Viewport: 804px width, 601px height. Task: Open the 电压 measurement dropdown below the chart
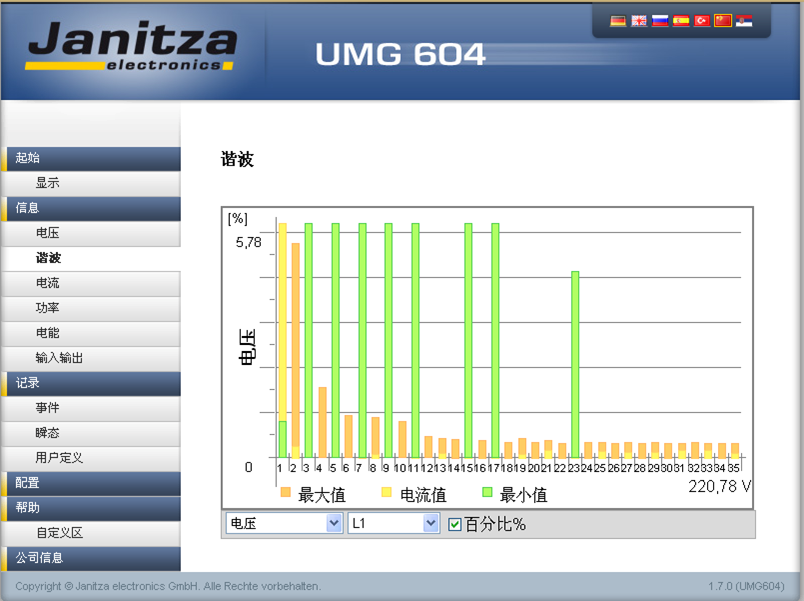click(284, 523)
